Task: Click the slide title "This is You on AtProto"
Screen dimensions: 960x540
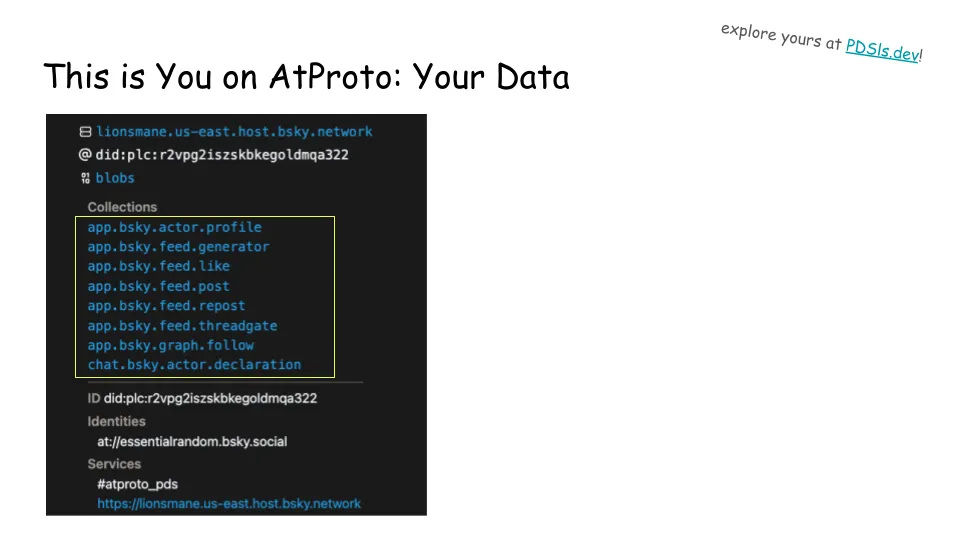Action: pyautogui.click(x=306, y=77)
